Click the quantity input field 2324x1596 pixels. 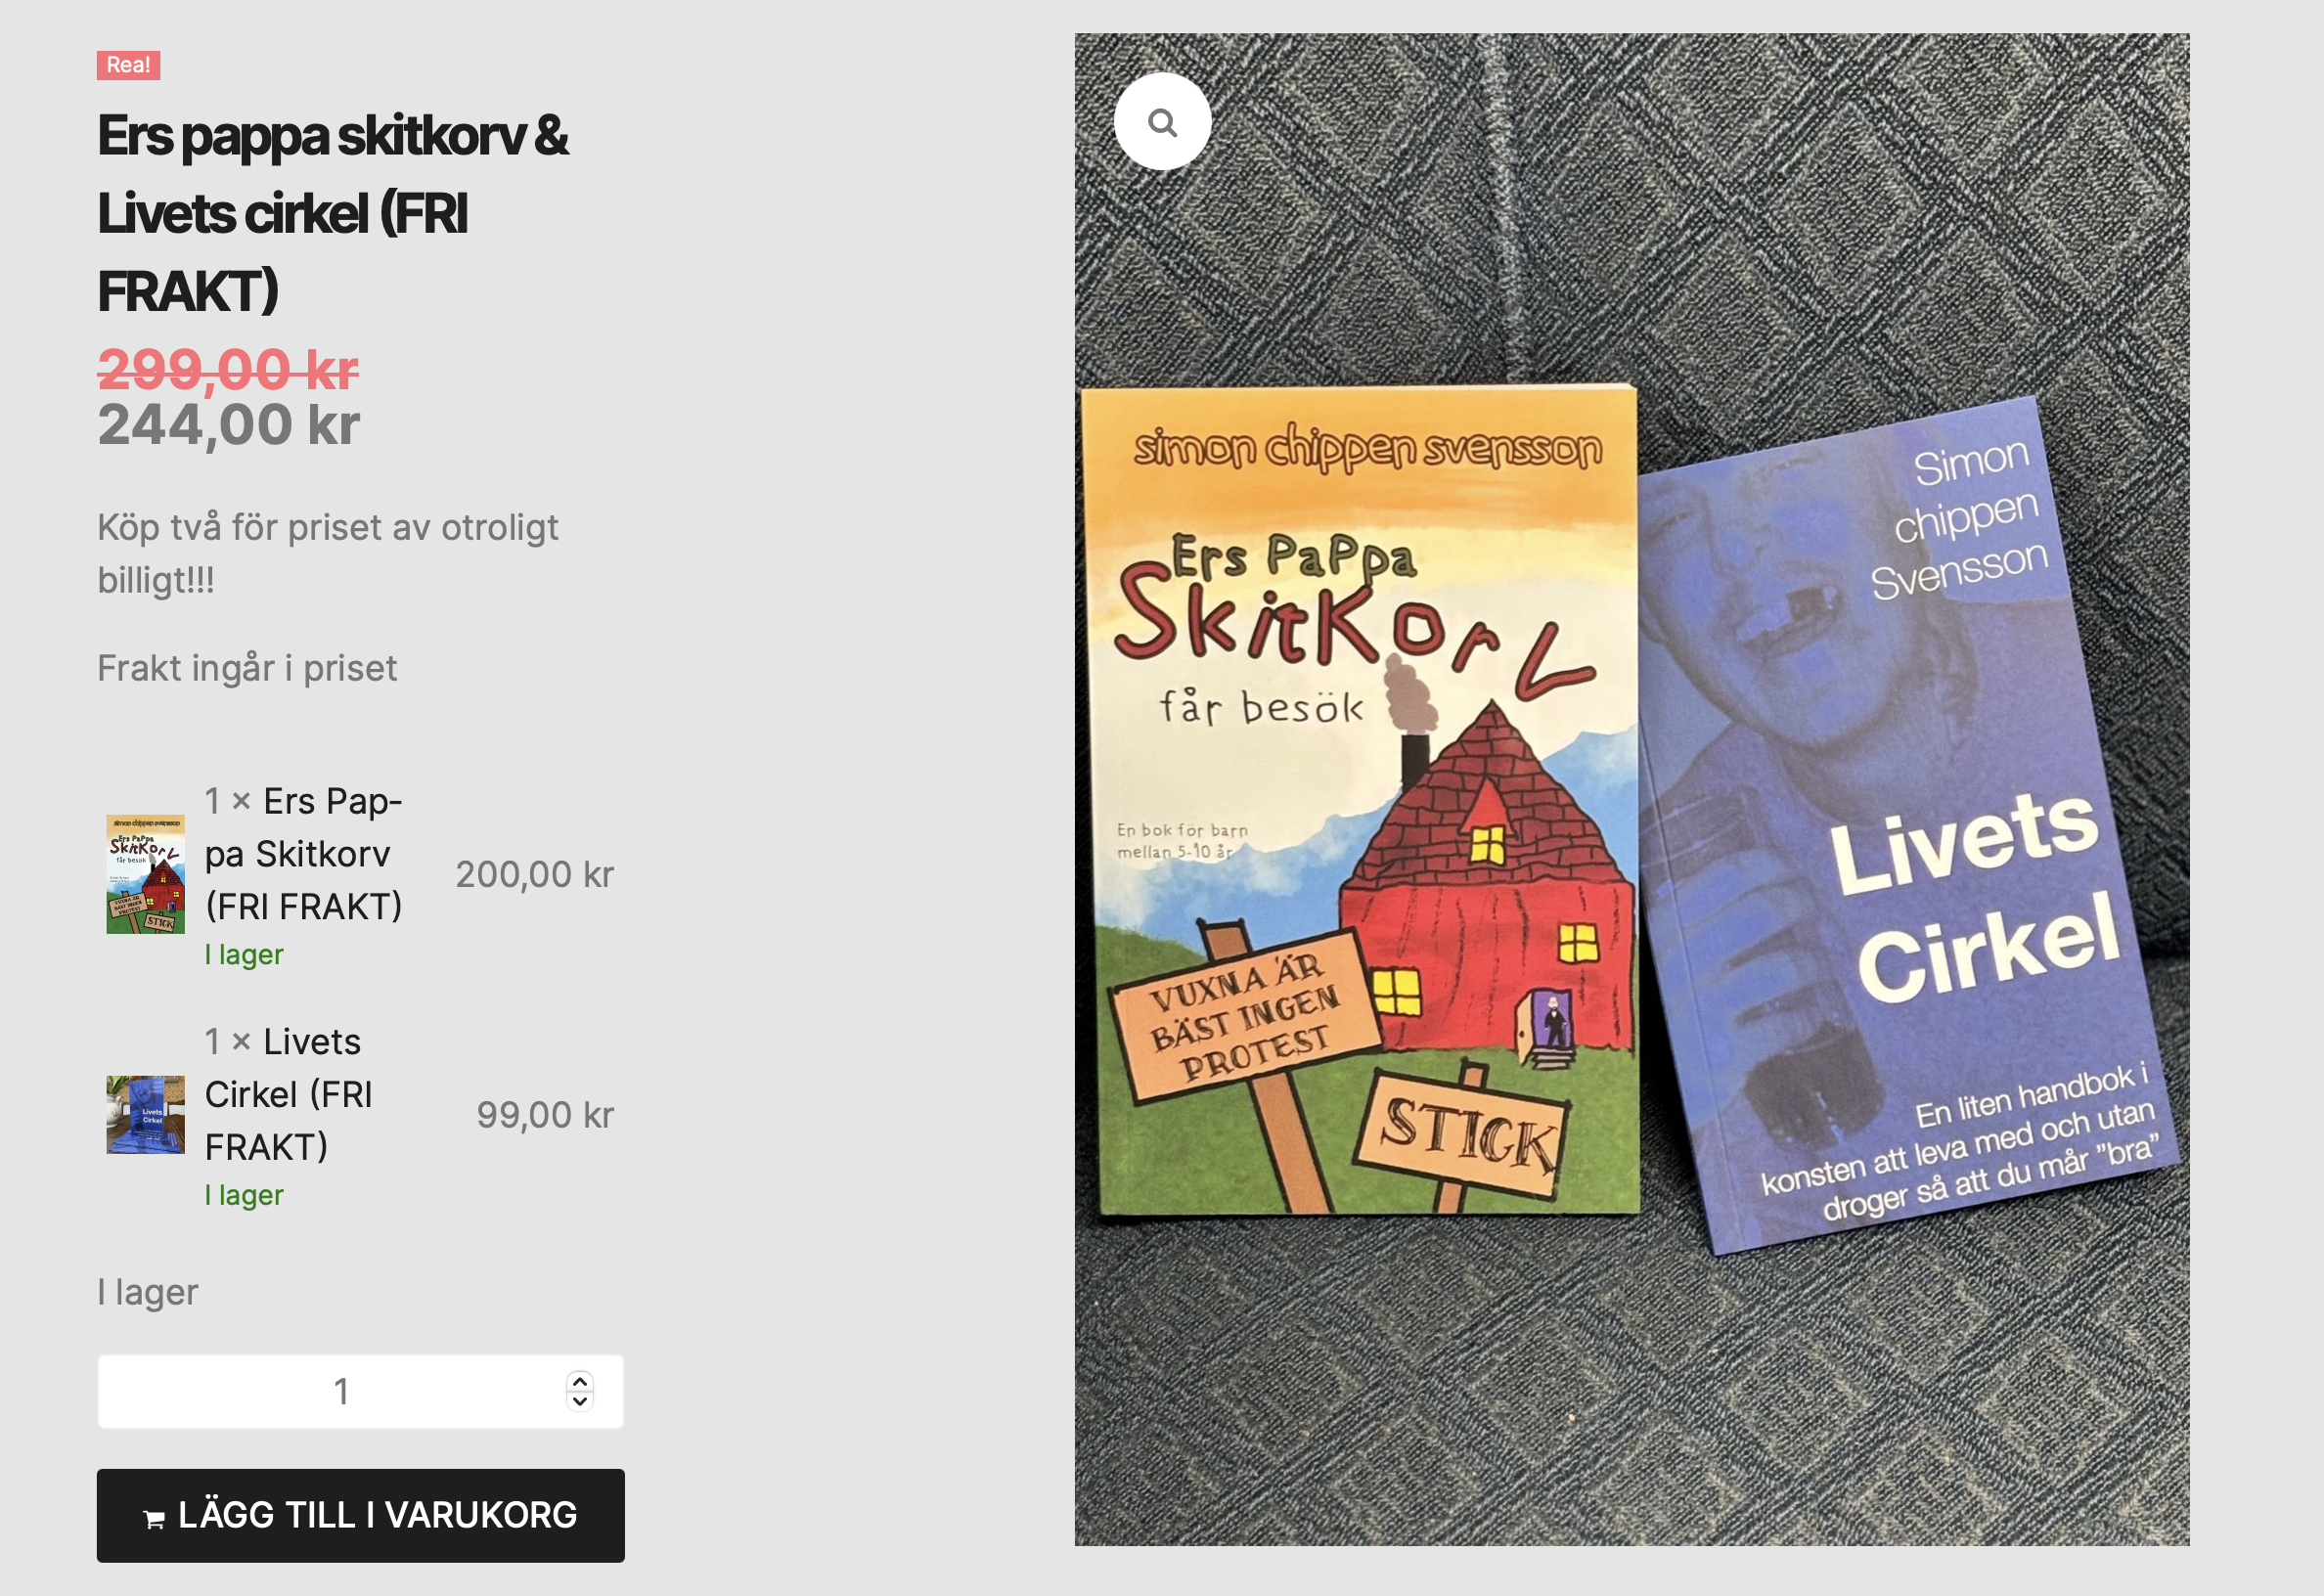360,1391
